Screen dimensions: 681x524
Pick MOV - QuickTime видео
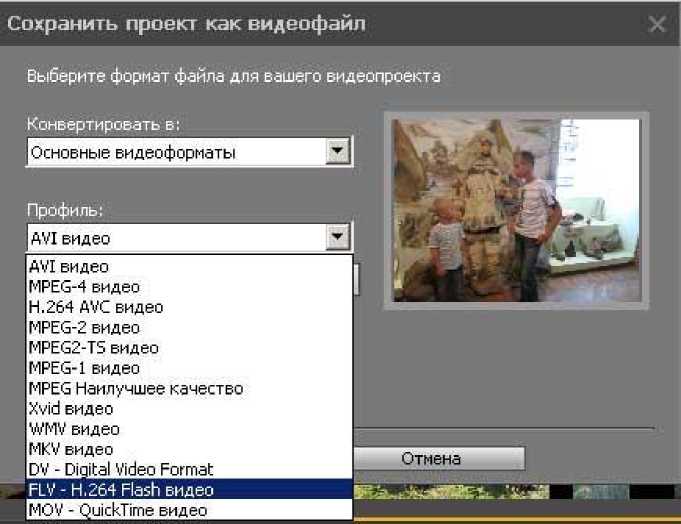point(189,510)
